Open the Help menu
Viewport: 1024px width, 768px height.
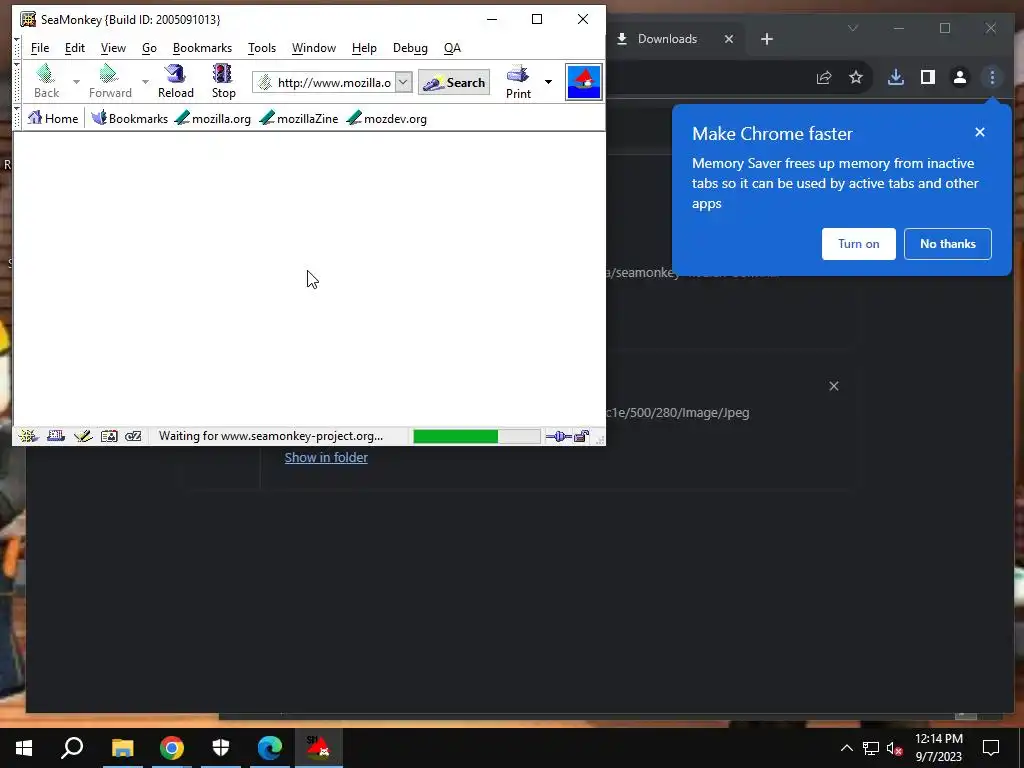(364, 48)
